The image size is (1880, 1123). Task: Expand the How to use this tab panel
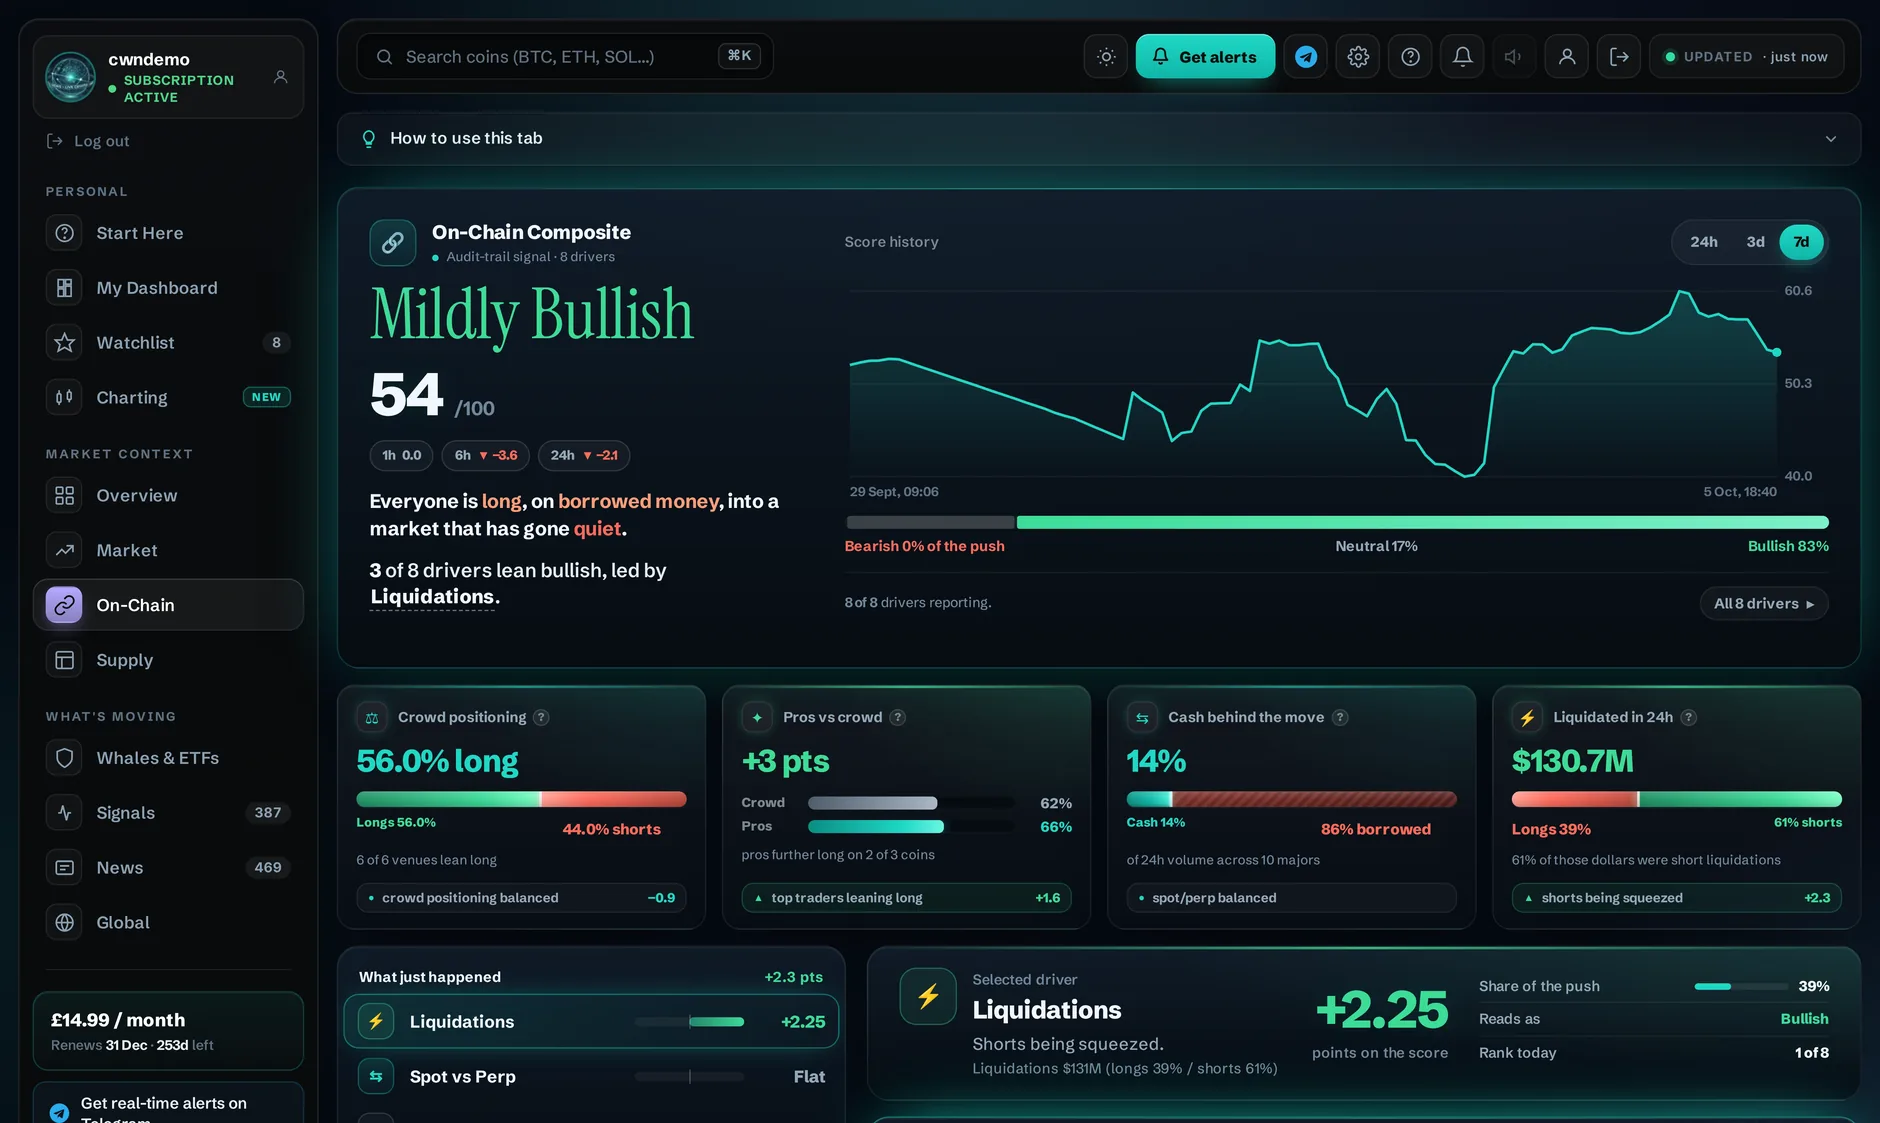(1098, 139)
